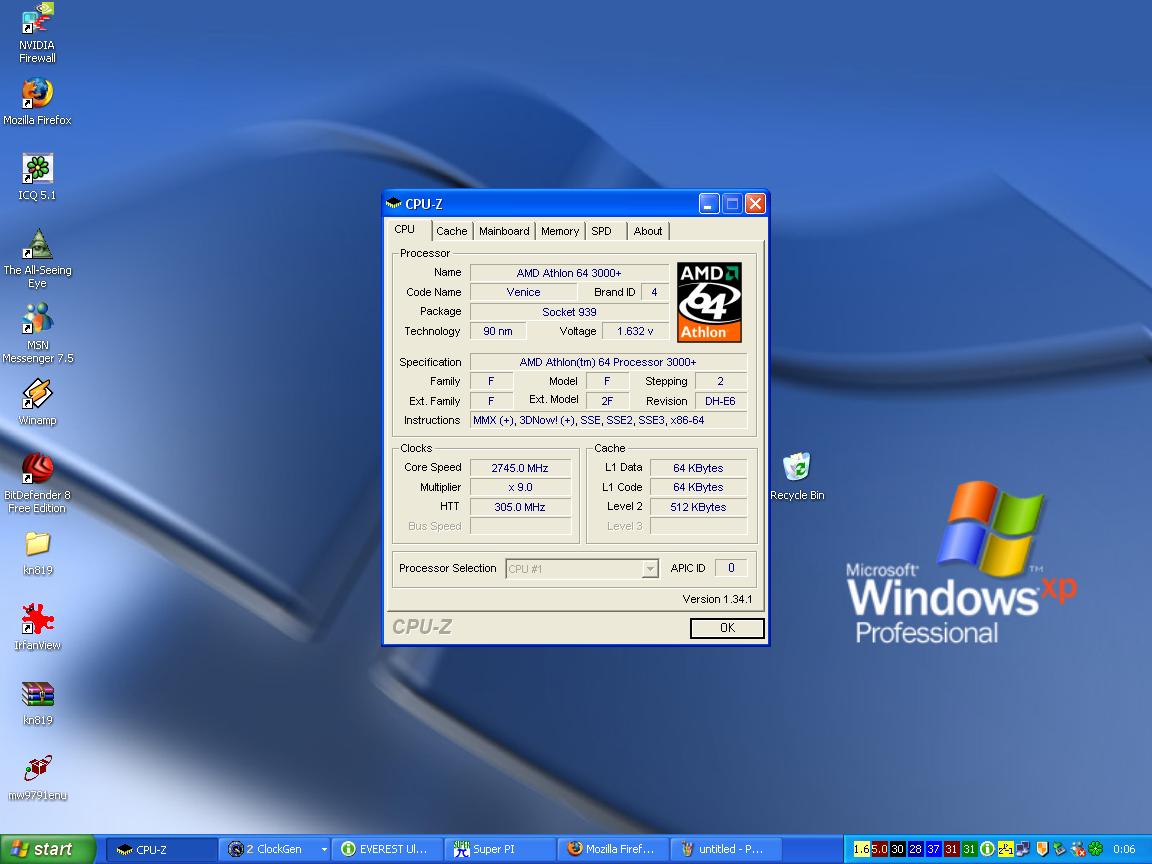
Task: Open the Windows Start menu
Action: pos(48,849)
